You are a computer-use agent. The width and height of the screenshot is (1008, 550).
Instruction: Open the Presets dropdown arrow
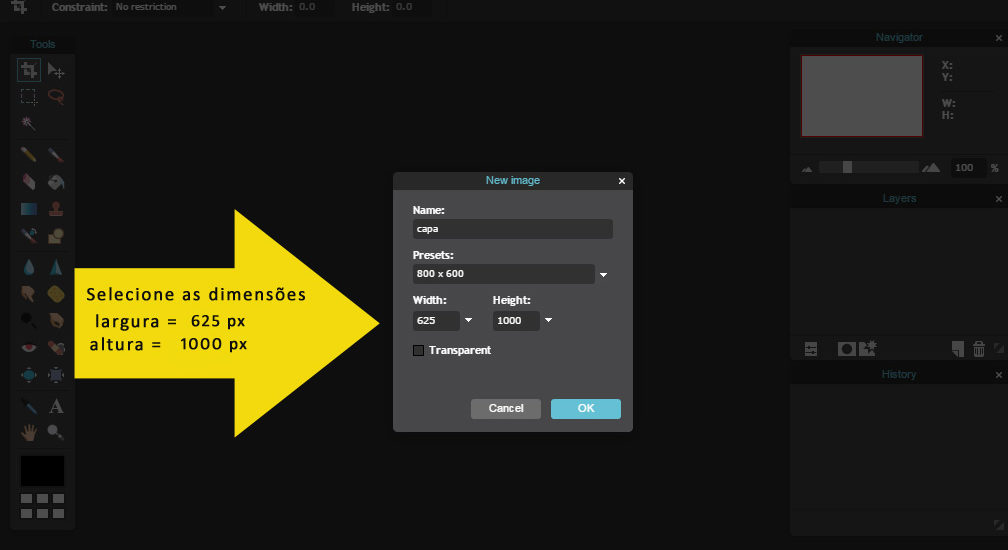(604, 274)
